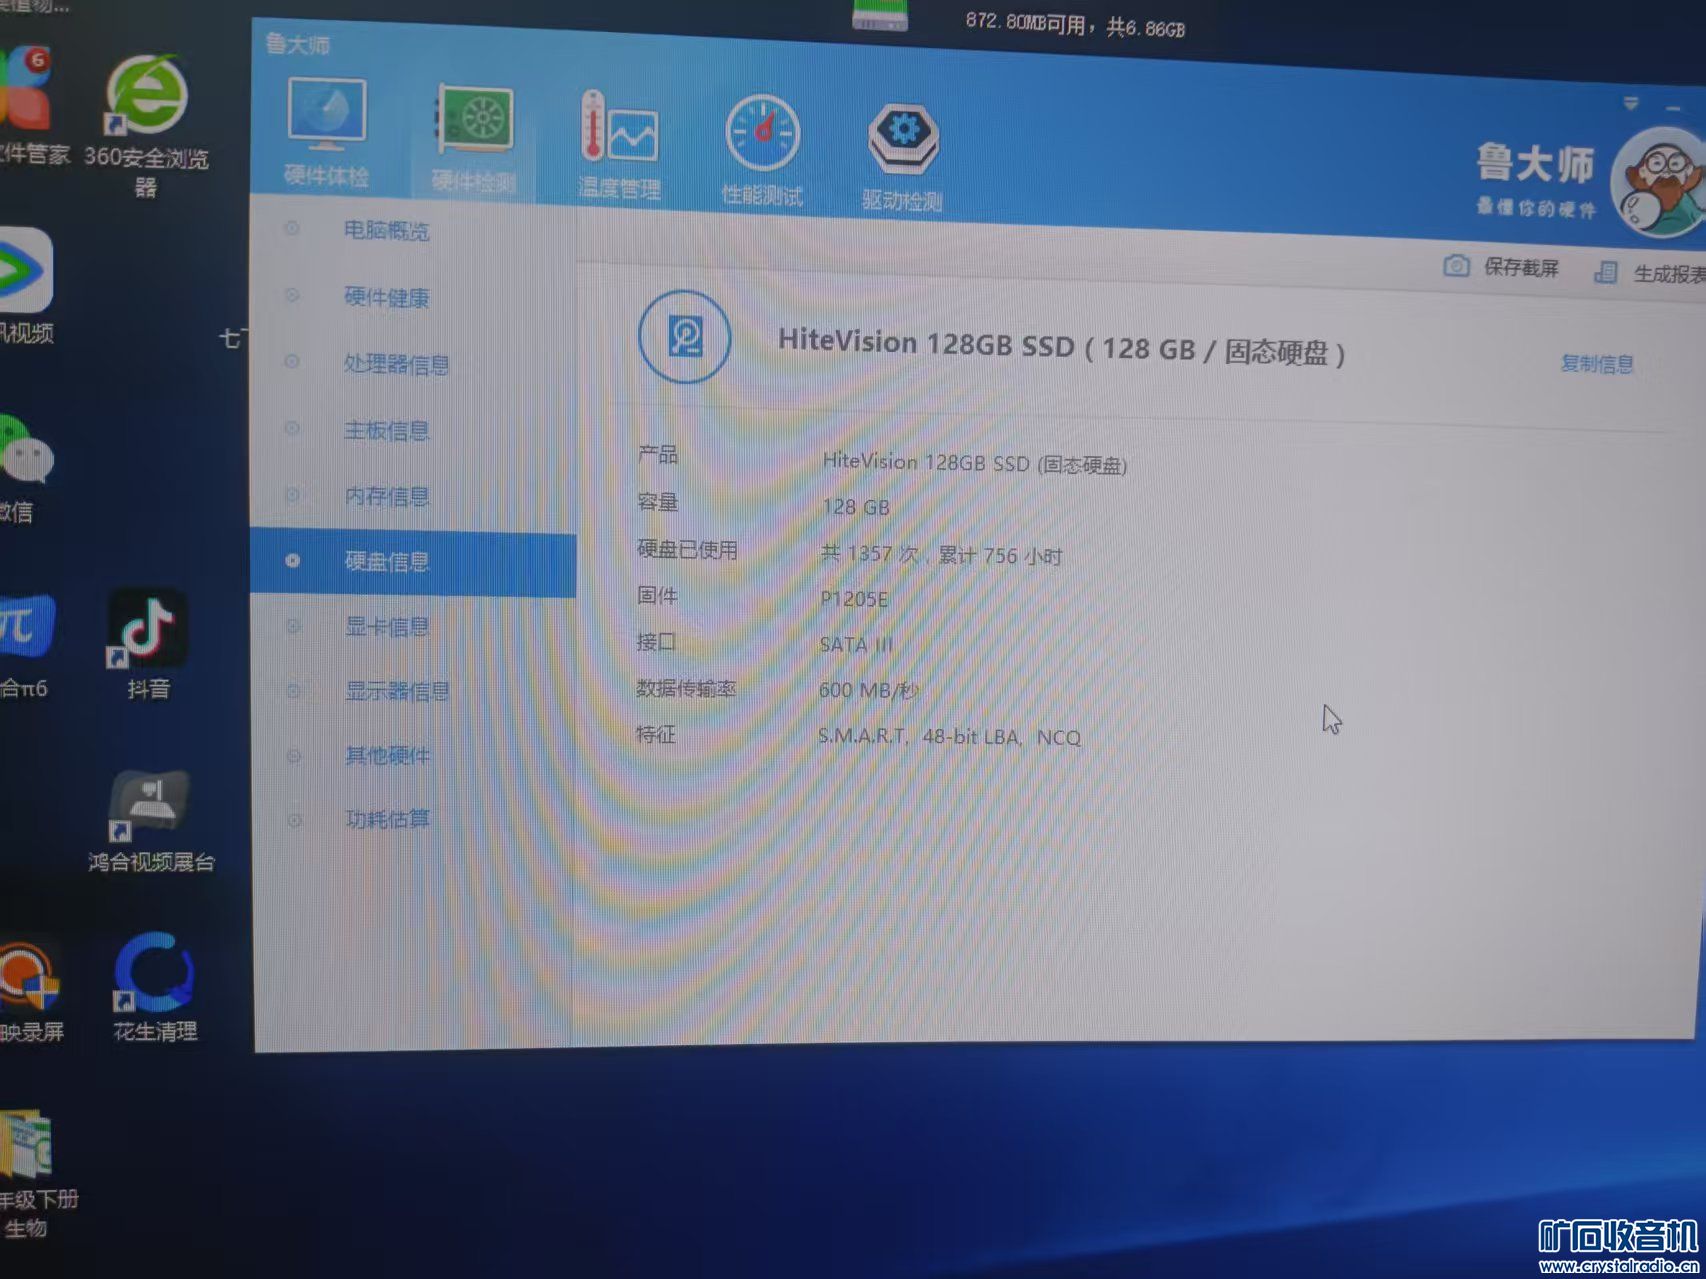Select 电脑概览 in the sidebar

tap(387, 230)
